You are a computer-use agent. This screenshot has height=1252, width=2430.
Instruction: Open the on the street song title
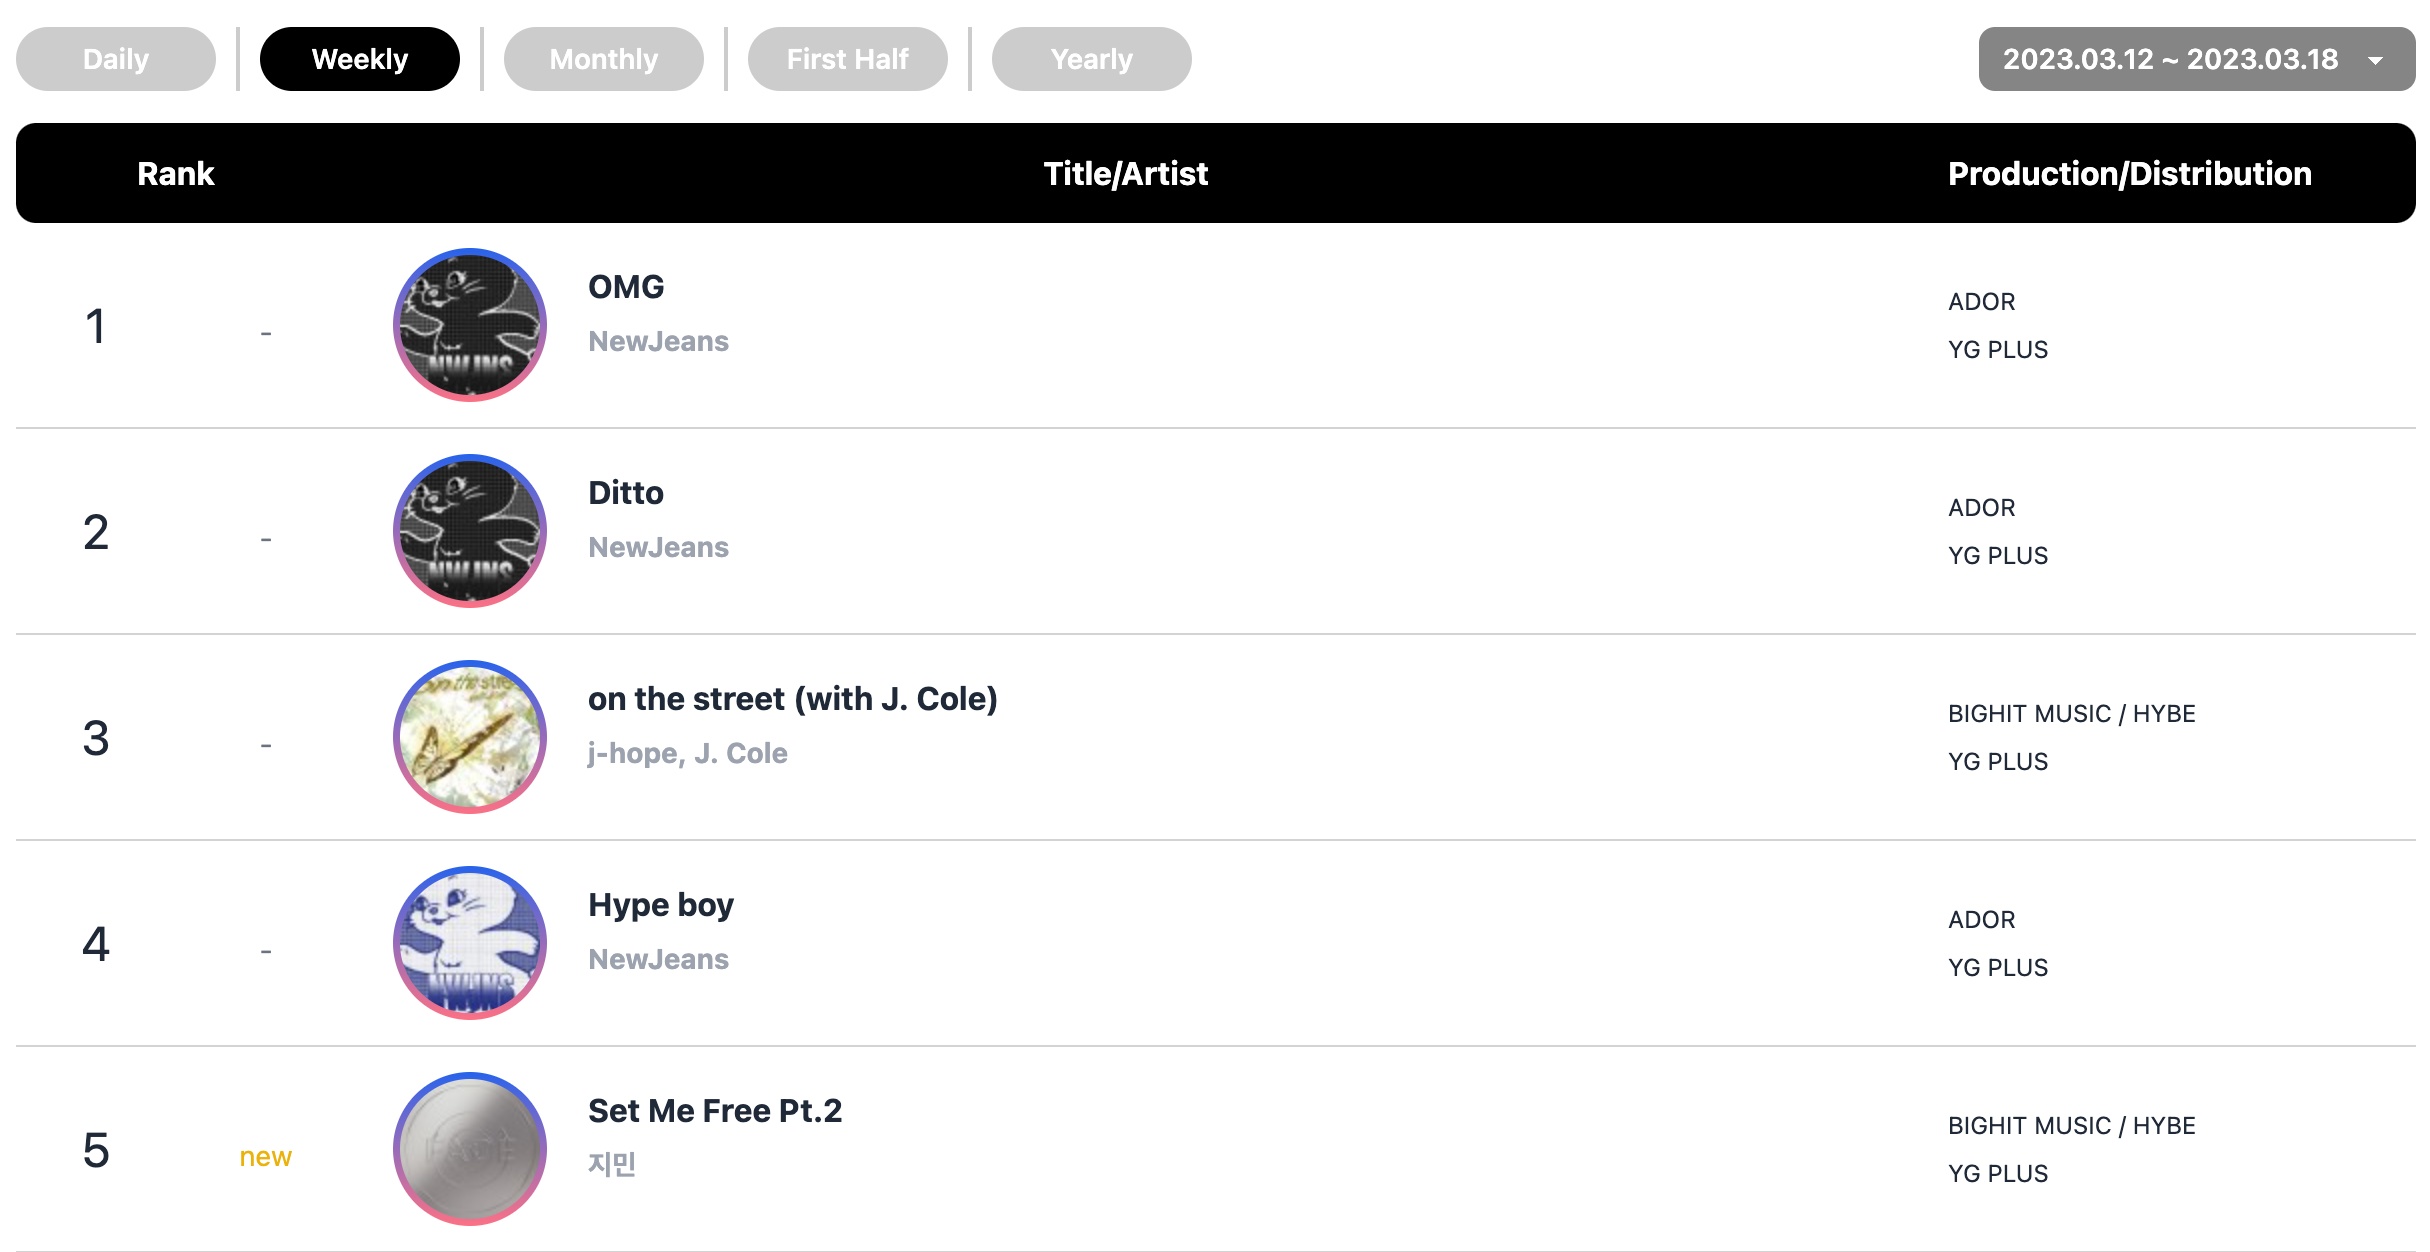pyautogui.click(x=792, y=699)
